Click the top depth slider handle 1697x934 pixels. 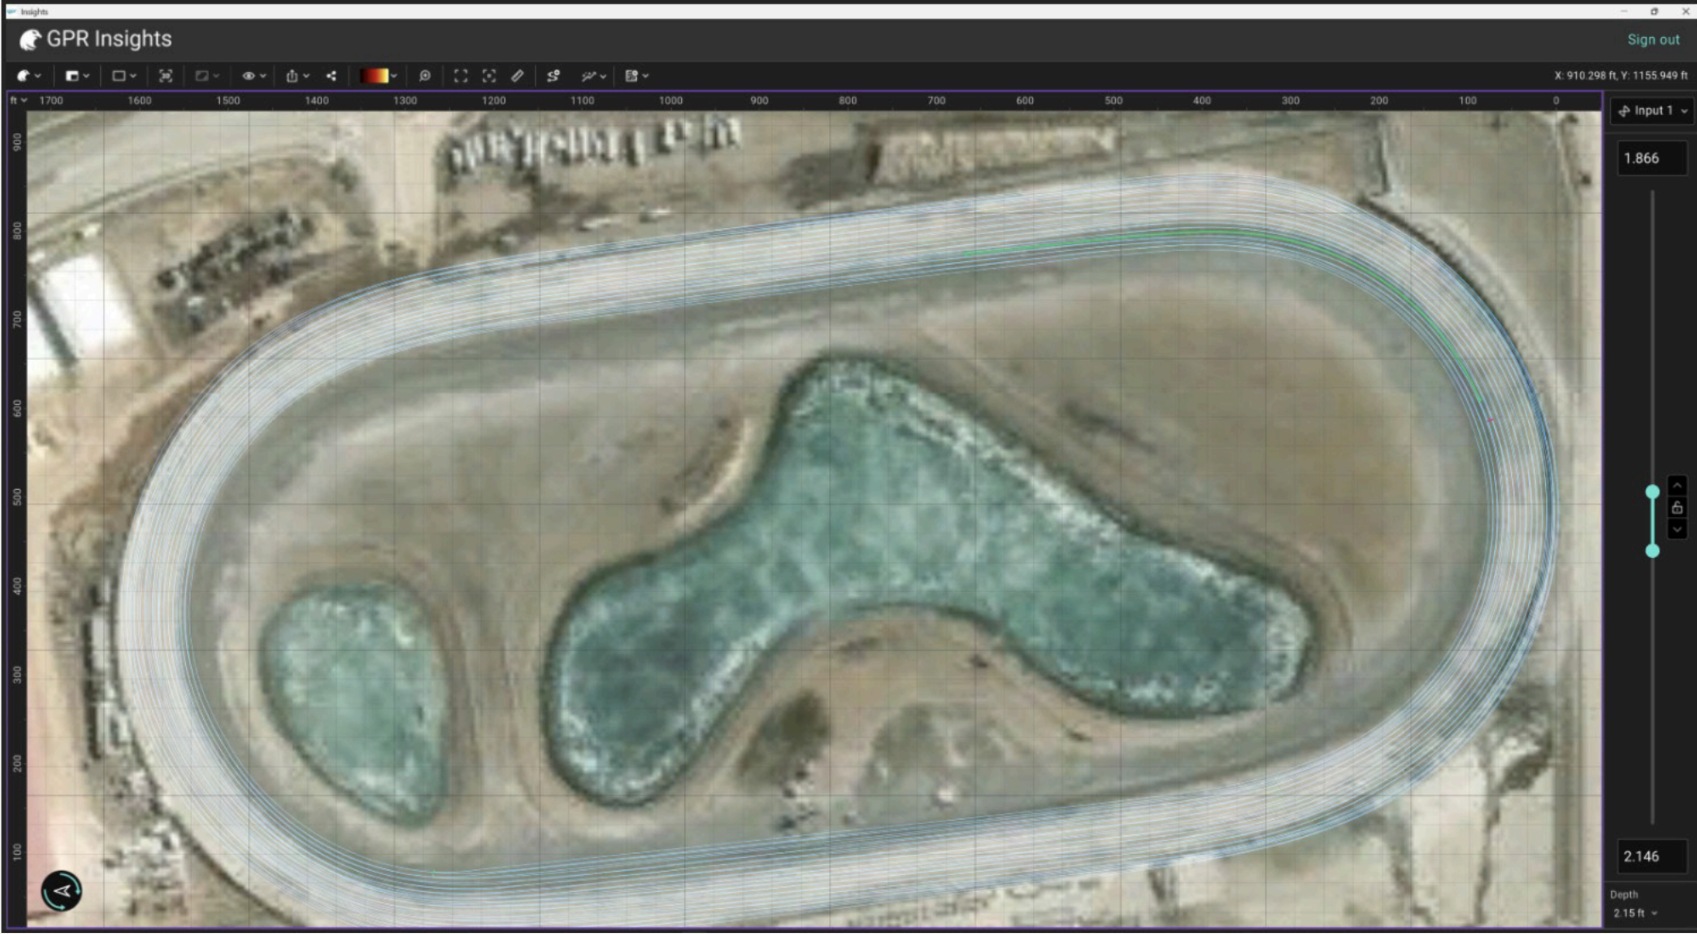click(1652, 492)
